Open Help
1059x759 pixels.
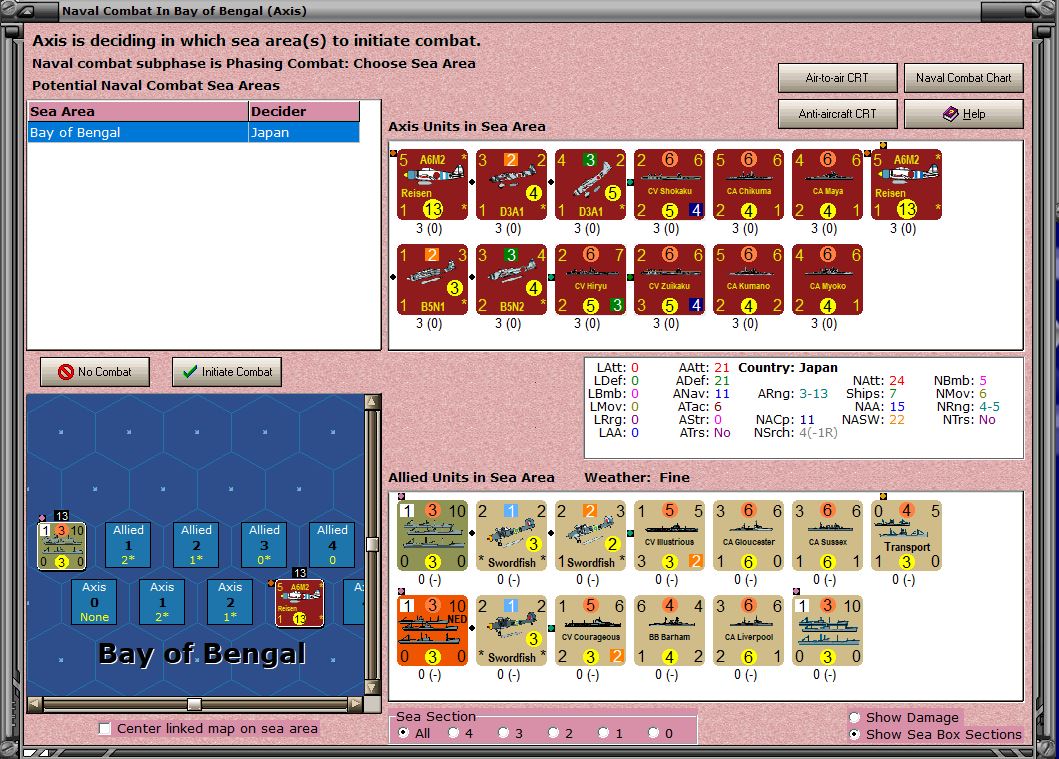[x=964, y=113]
